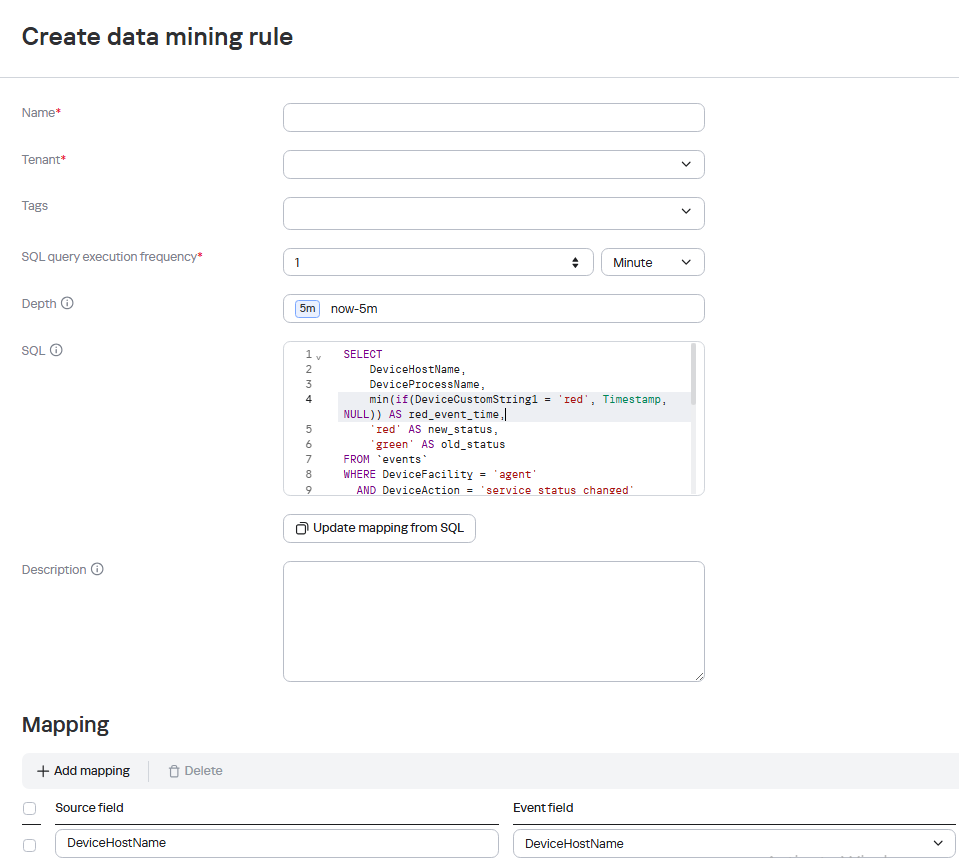This screenshot has width=959, height=858.
Task: Click the SQL editor vertical scrollbar
Action: [693, 374]
